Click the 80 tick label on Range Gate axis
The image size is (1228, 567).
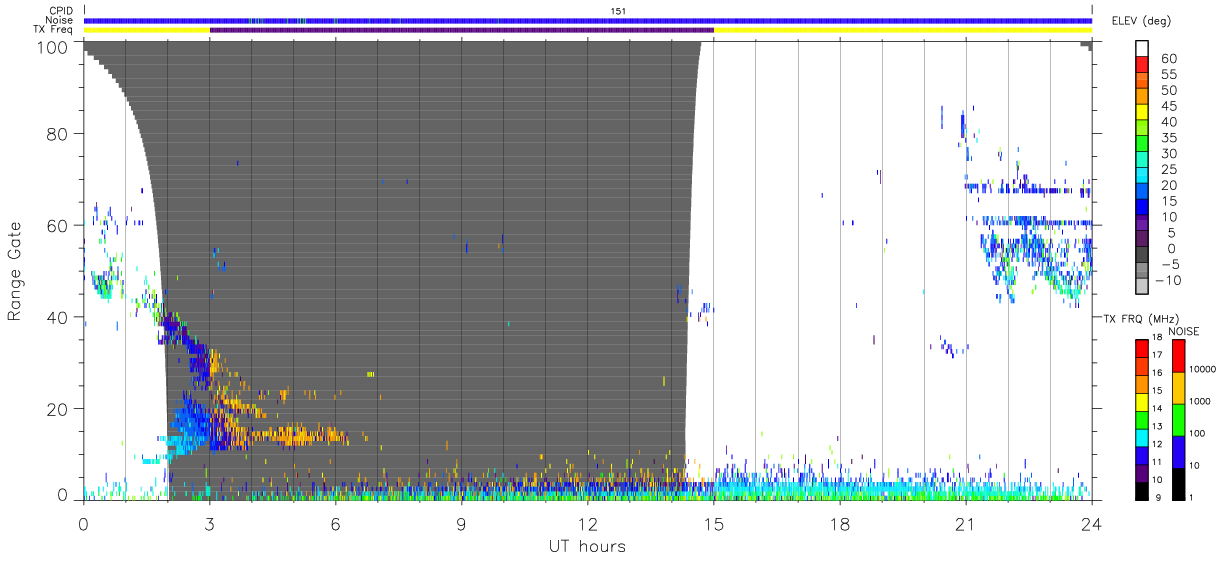click(57, 133)
